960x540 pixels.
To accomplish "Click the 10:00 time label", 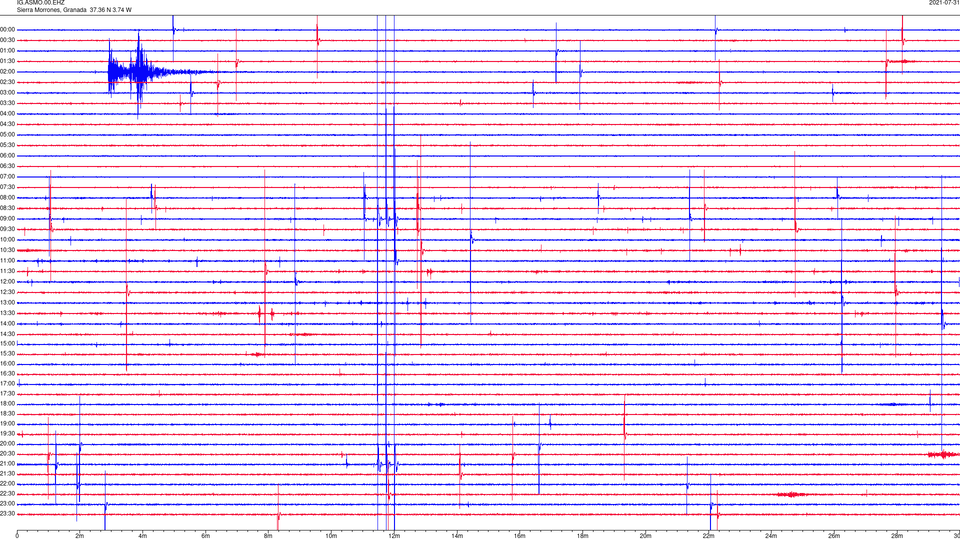I will (7, 239).
